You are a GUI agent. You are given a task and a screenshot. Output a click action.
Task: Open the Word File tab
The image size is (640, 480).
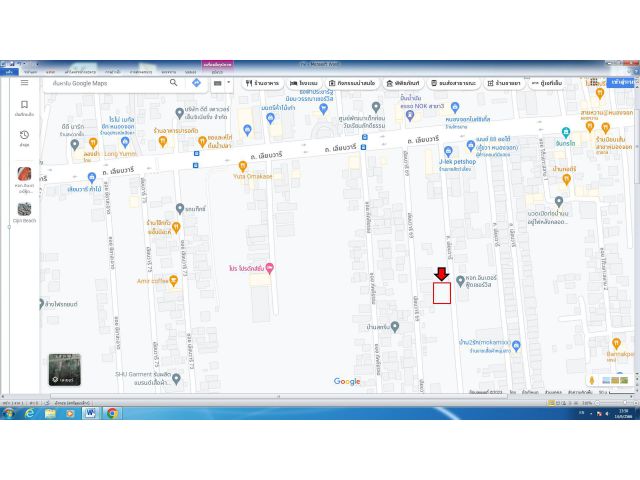point(9,72)
